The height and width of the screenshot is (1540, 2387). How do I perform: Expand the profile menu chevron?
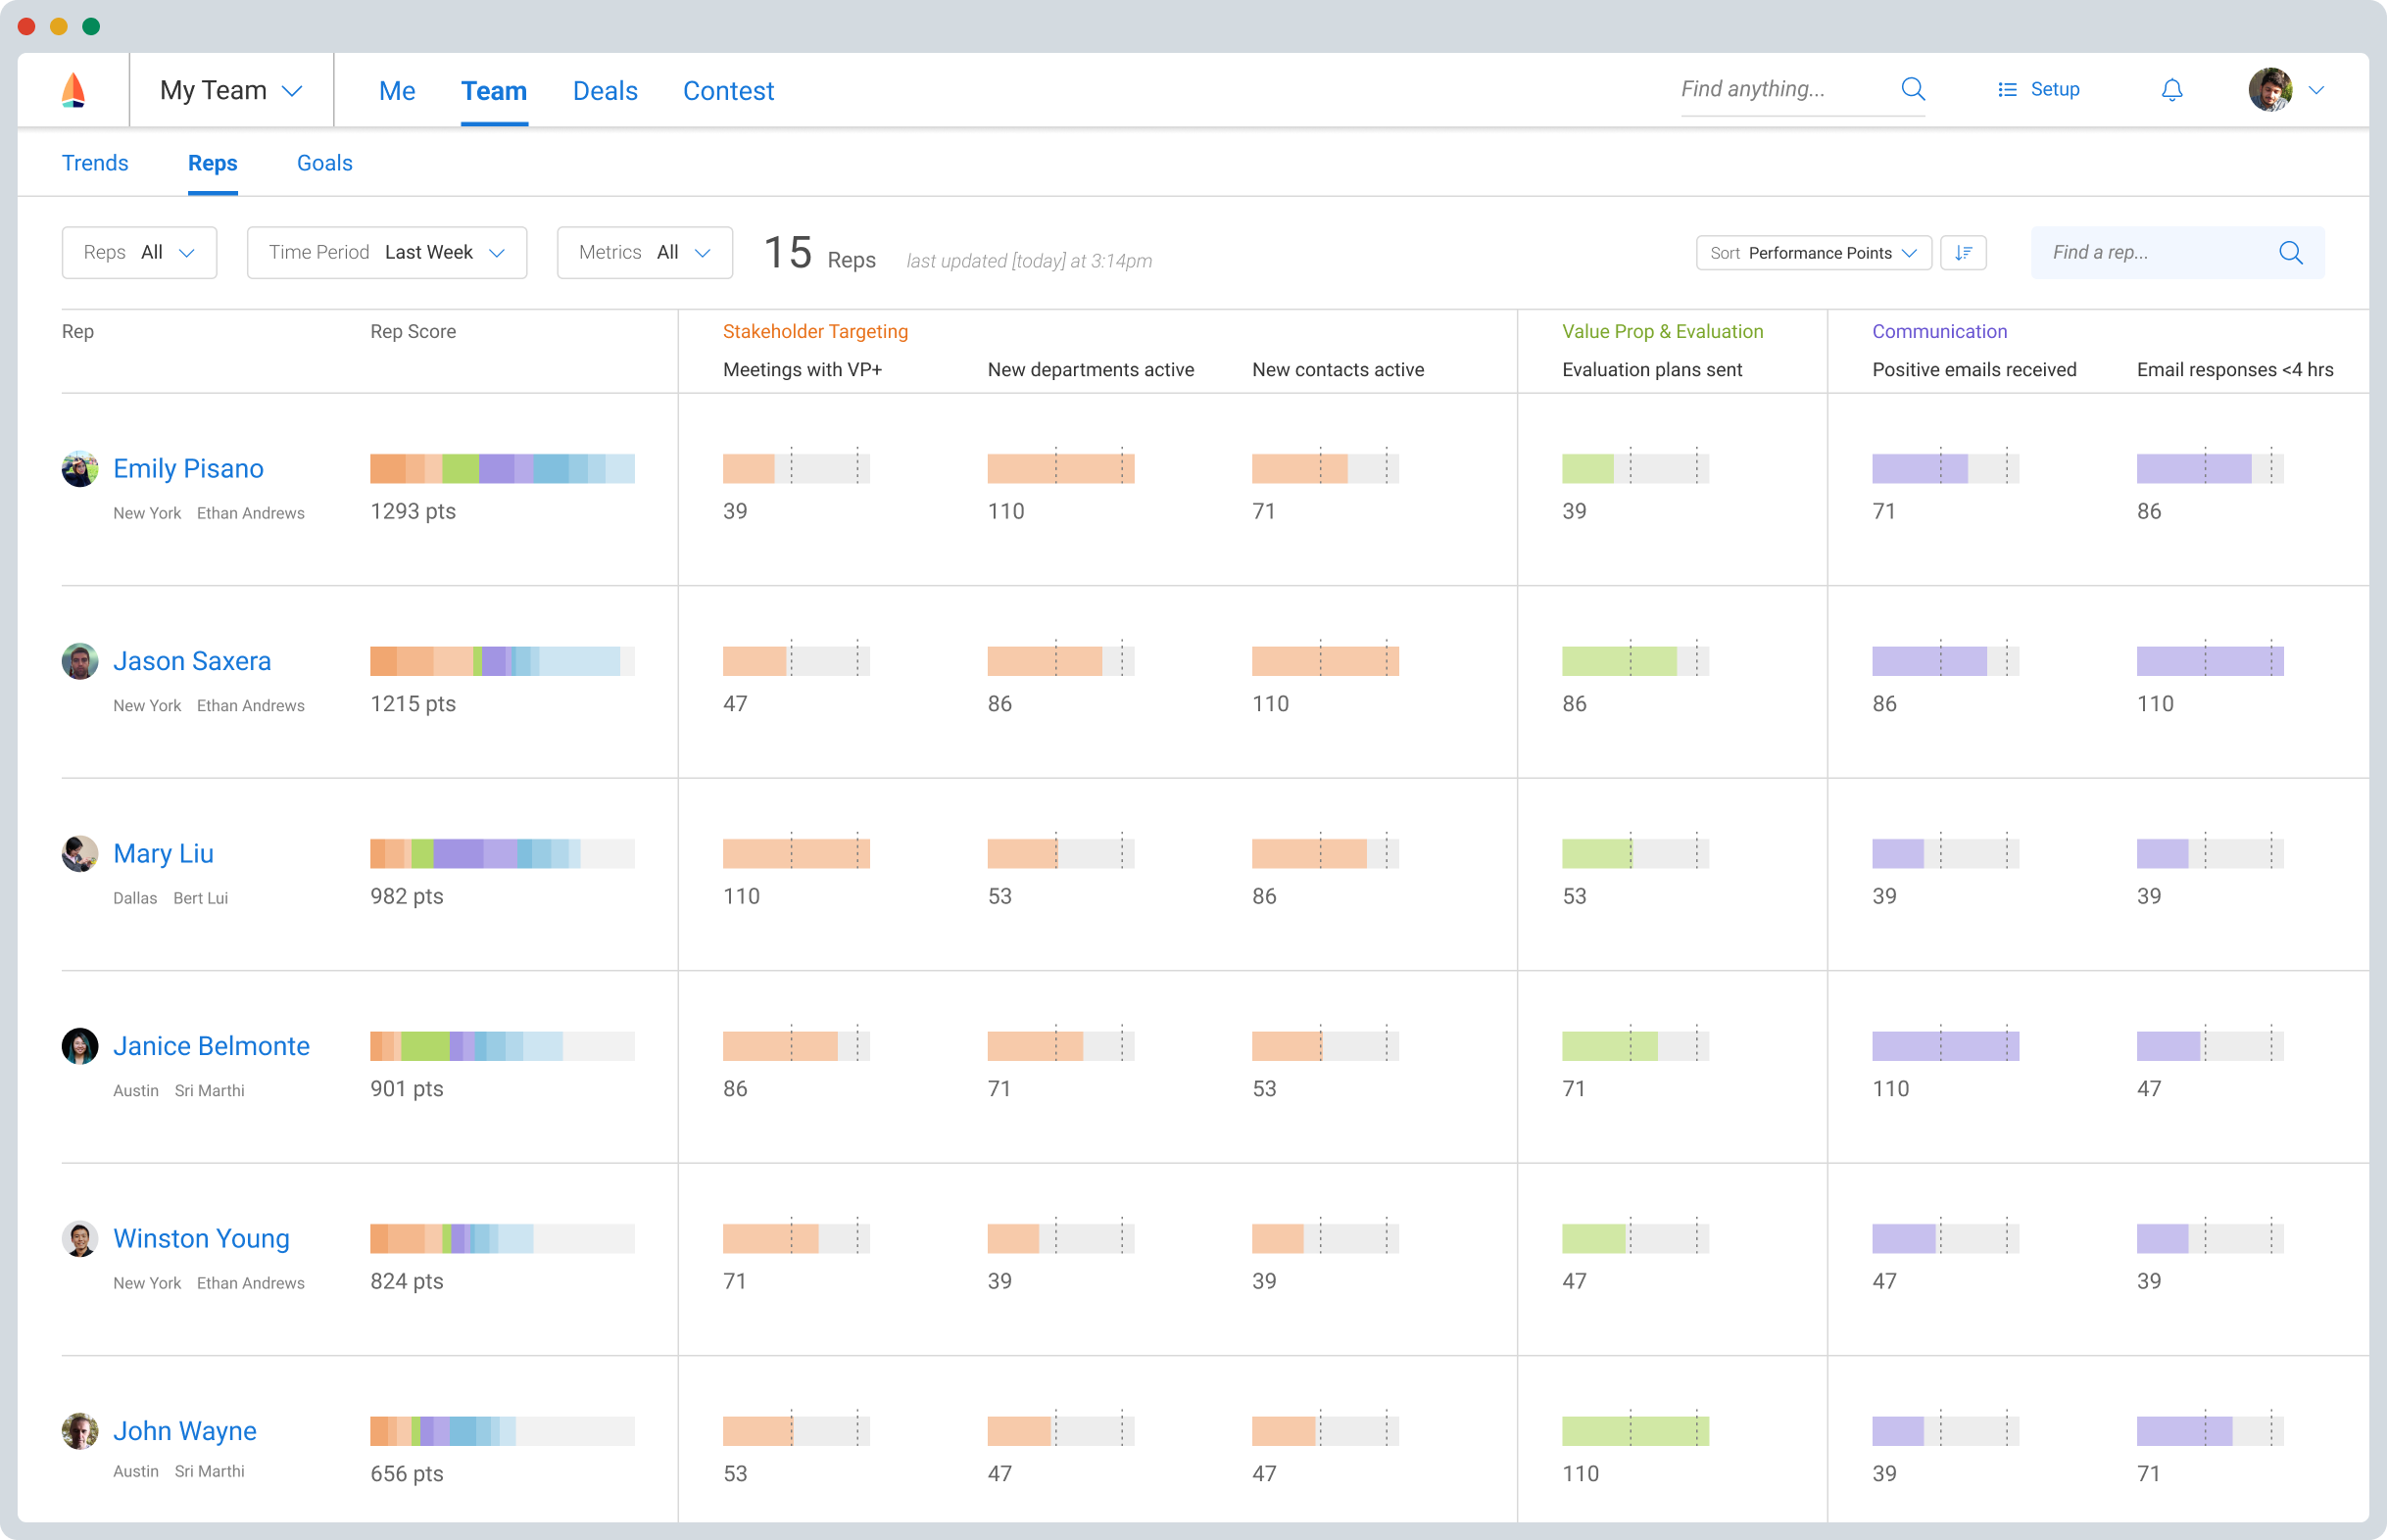(x=2316, y=90)
